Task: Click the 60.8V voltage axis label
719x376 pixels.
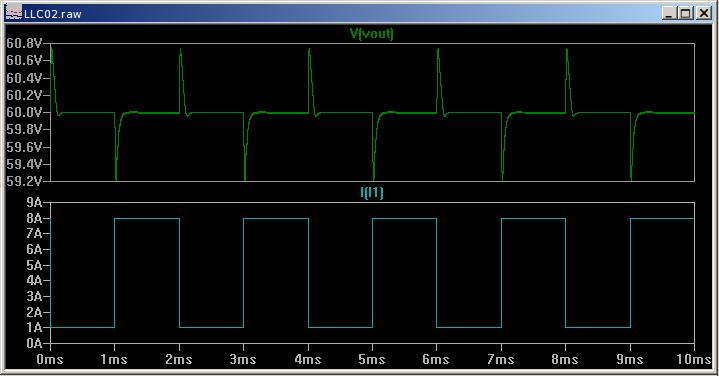Action: [x=24, y=43]
